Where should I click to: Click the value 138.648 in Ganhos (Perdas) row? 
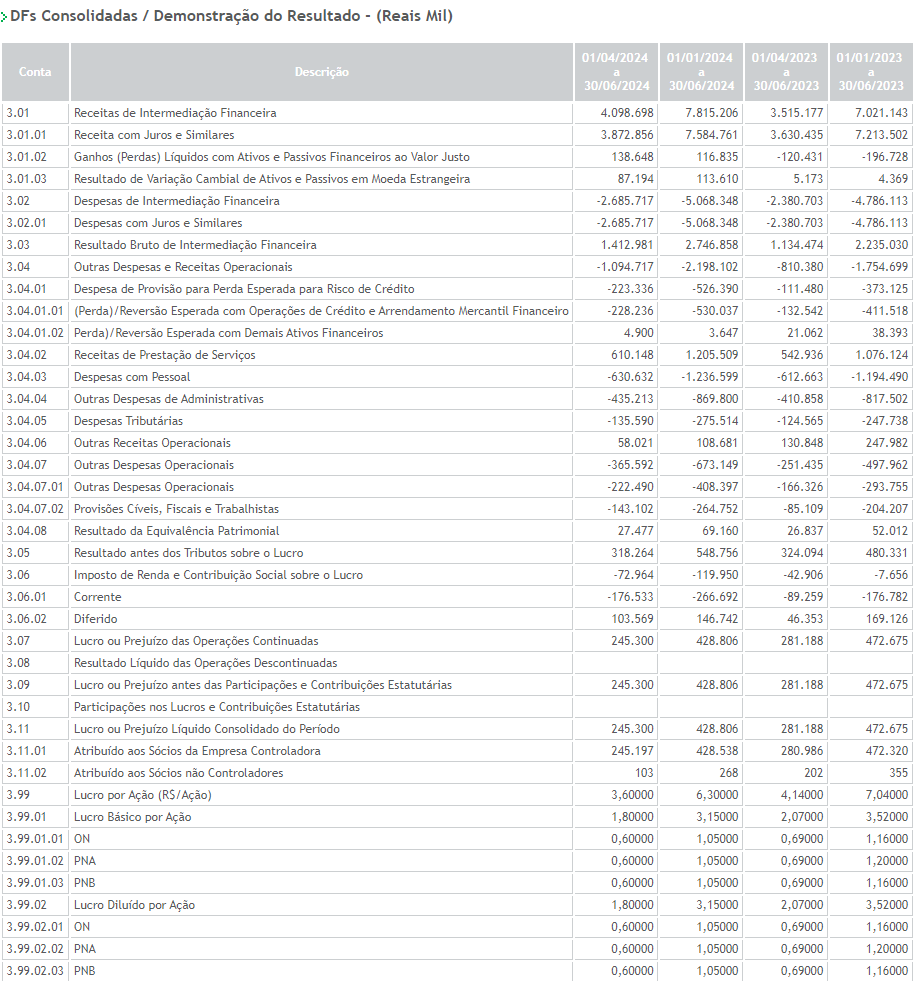point(632,157)
